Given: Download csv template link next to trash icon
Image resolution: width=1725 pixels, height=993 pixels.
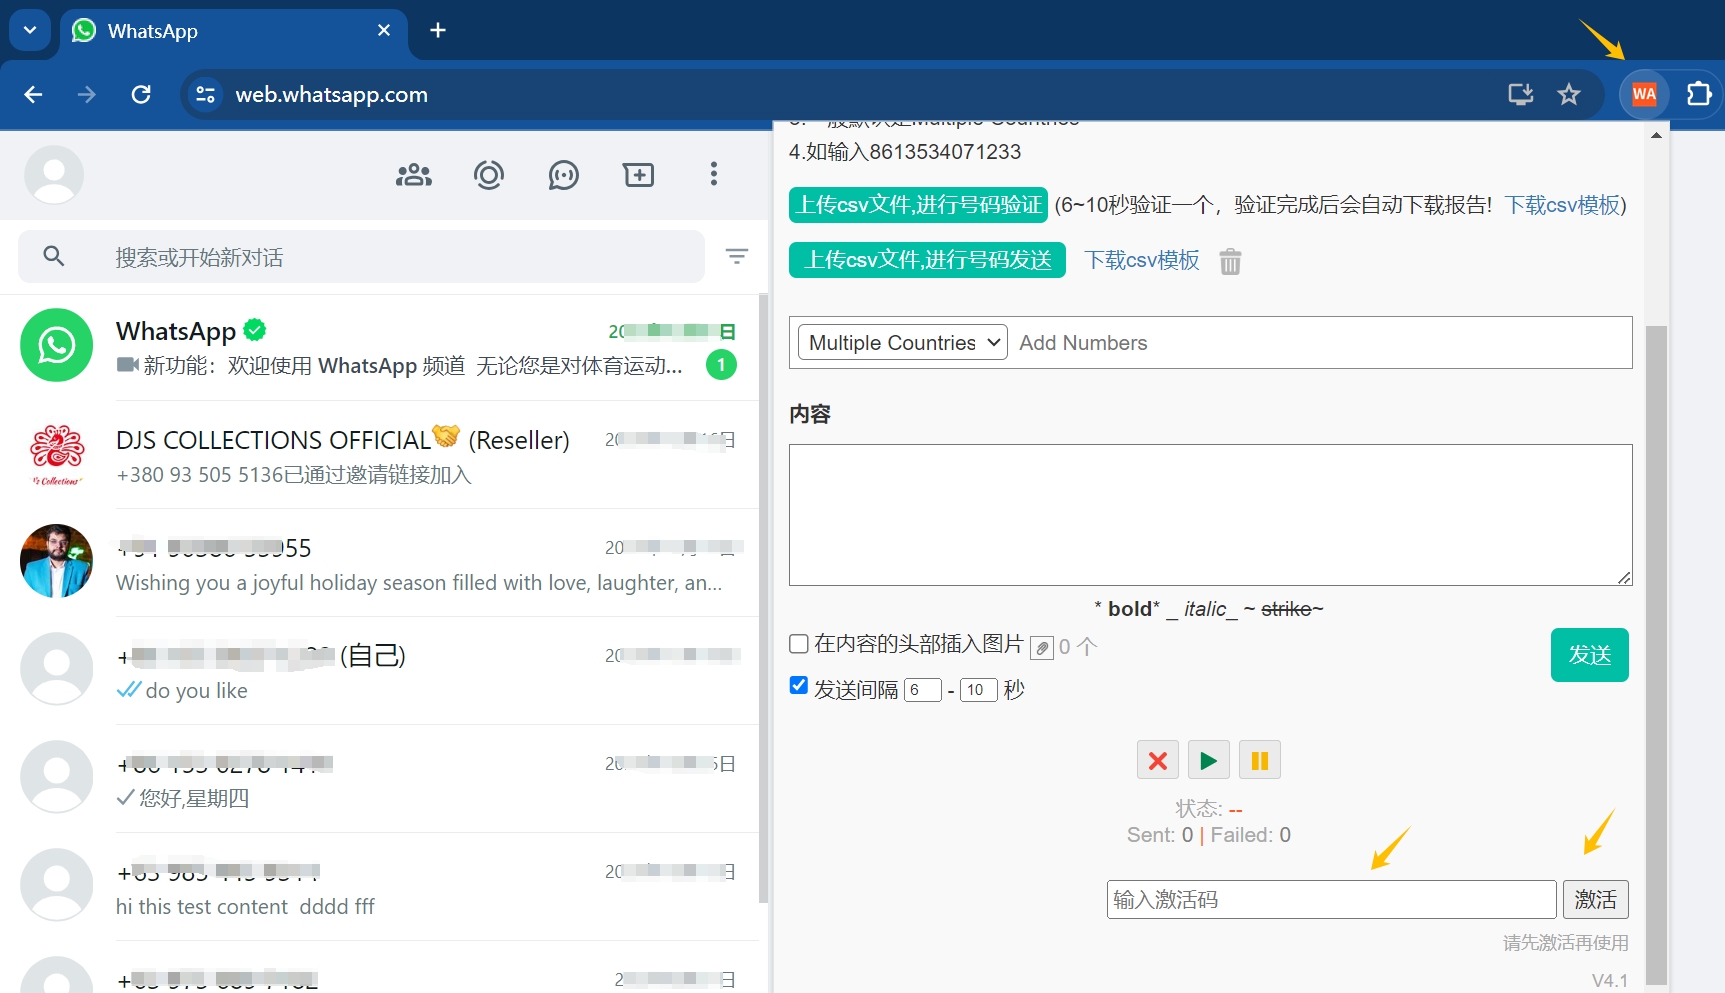Looking at the screenshot, I should (1142, 260).
